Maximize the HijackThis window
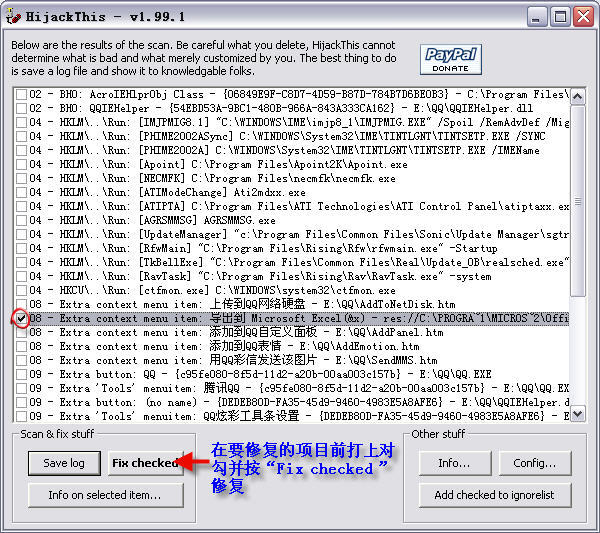This screenshot has height=533, width=600. coord(561,16)
